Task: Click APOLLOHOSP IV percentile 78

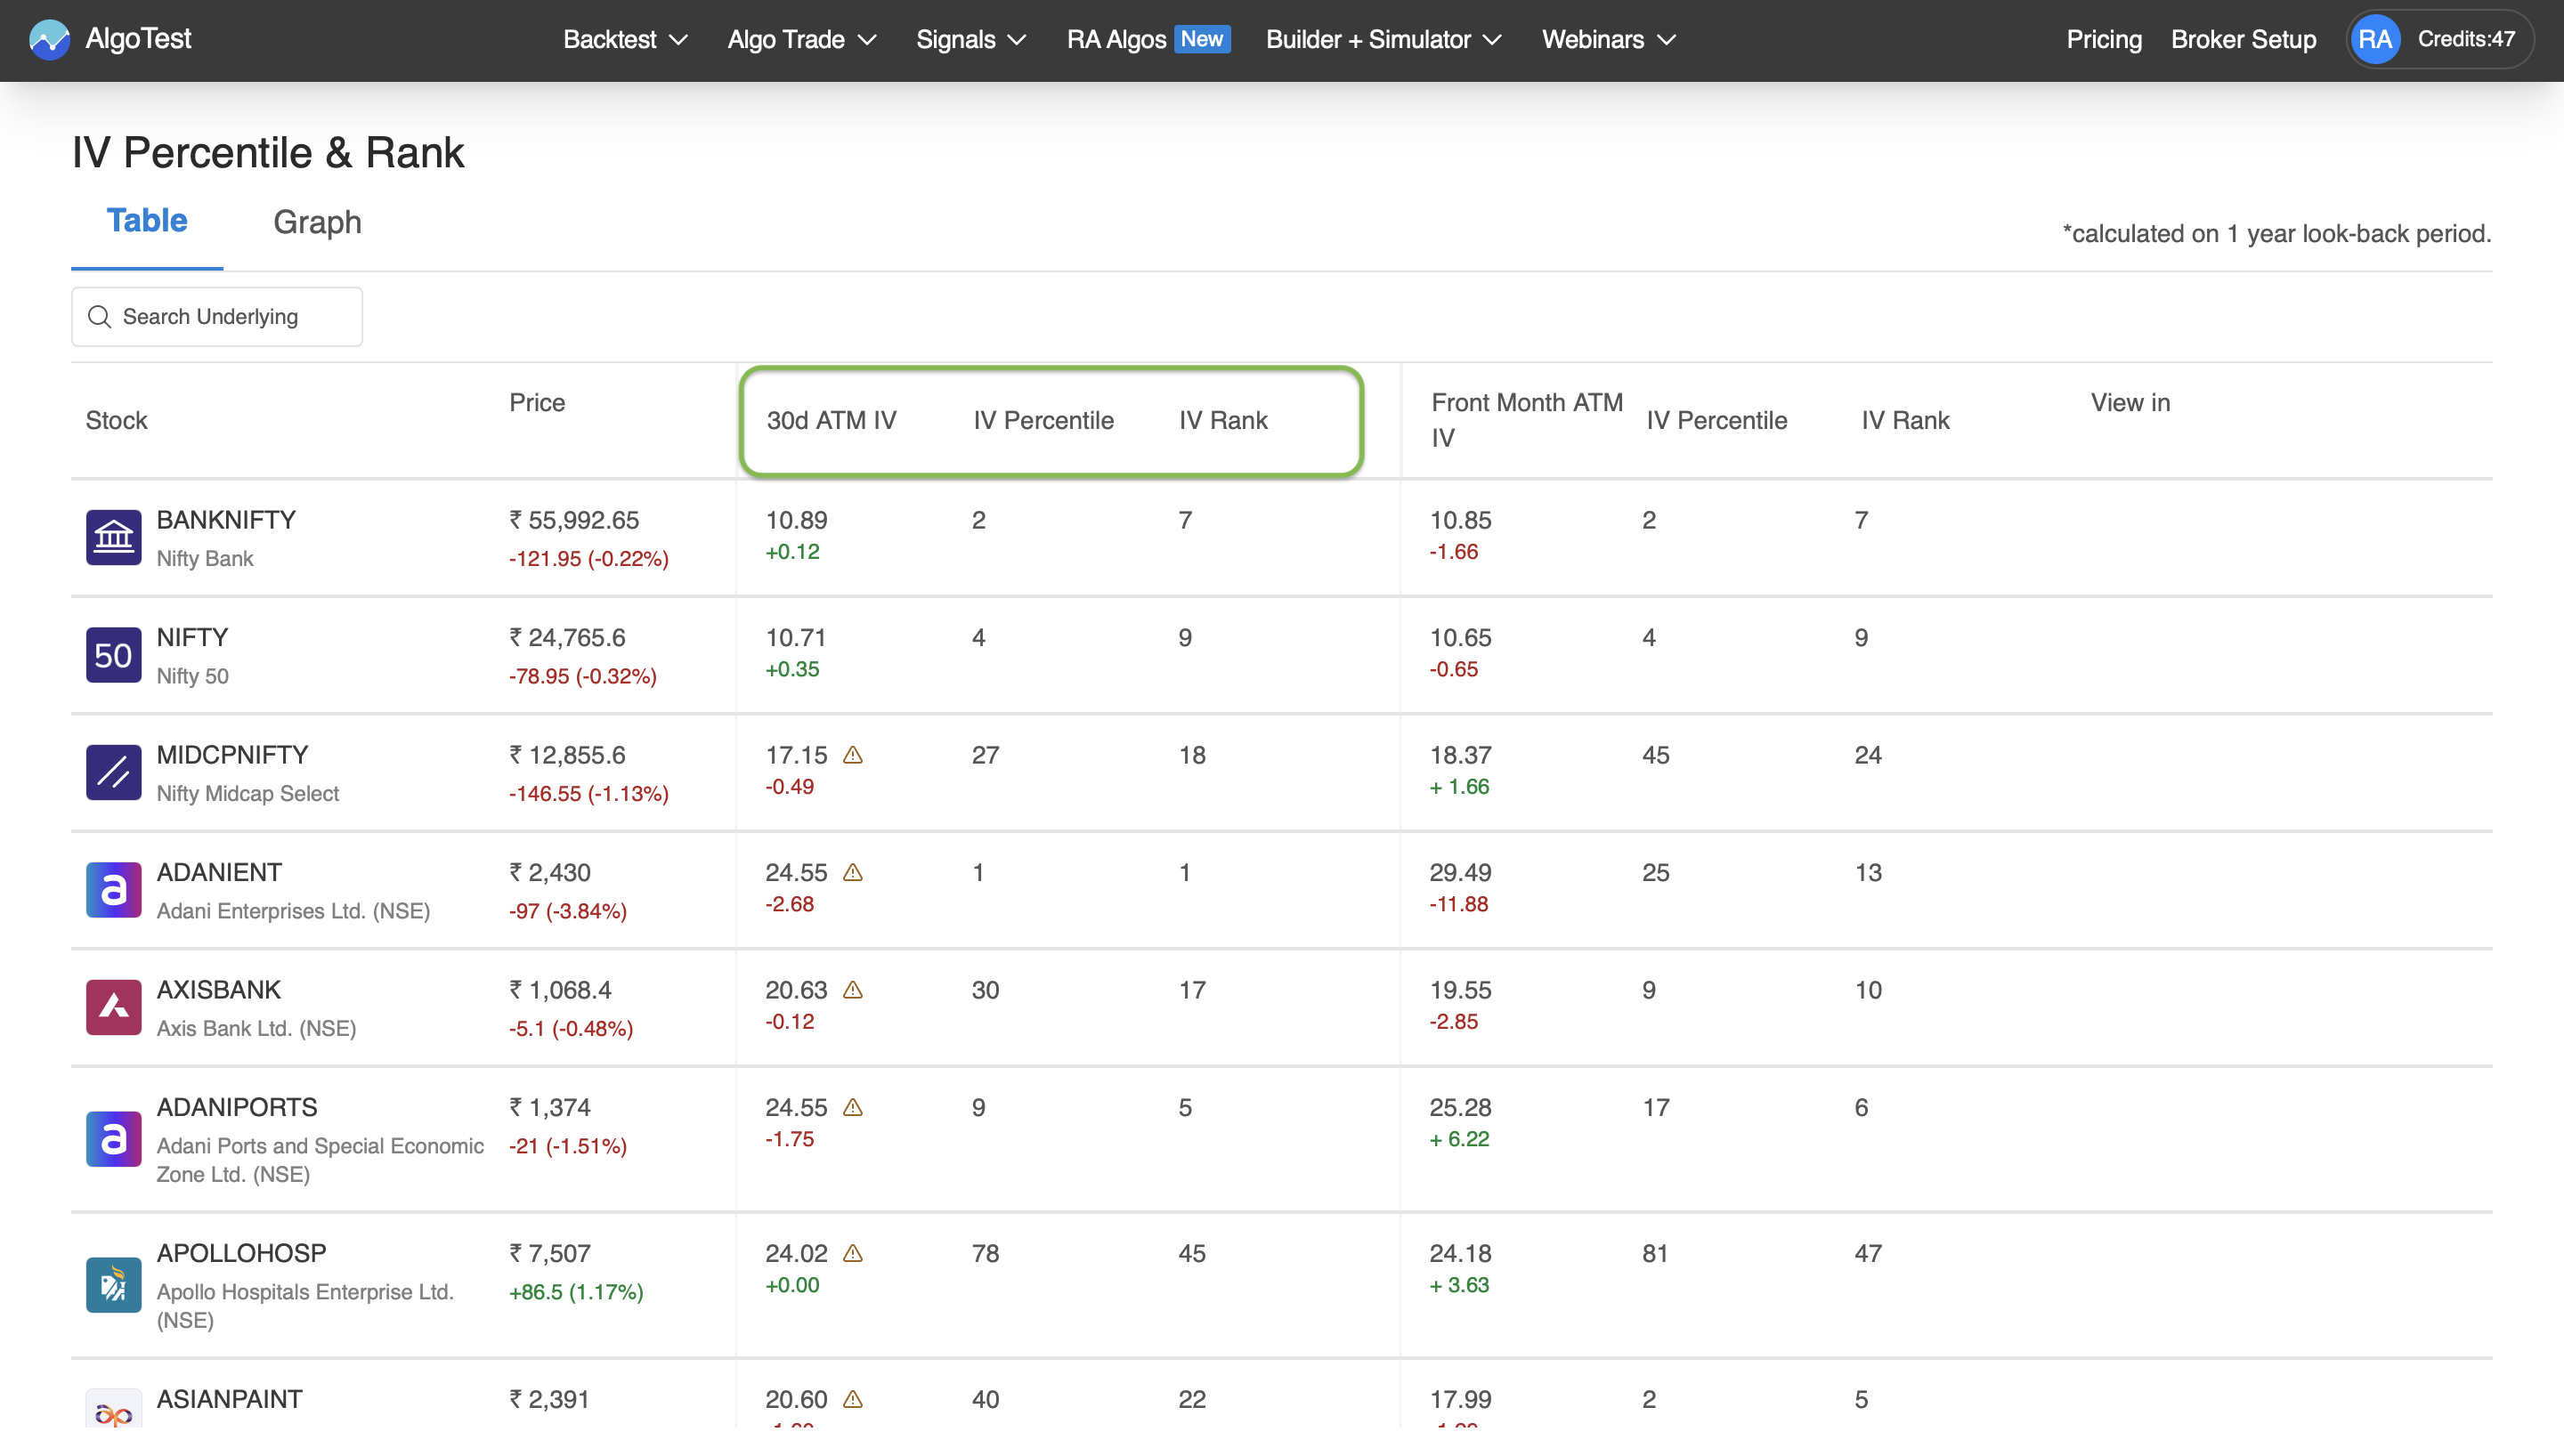Action: (985, 1253)
